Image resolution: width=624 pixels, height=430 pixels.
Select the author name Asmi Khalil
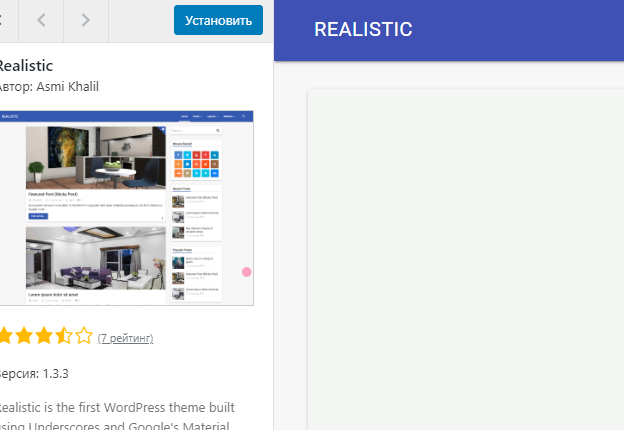[x=67, y=87]
